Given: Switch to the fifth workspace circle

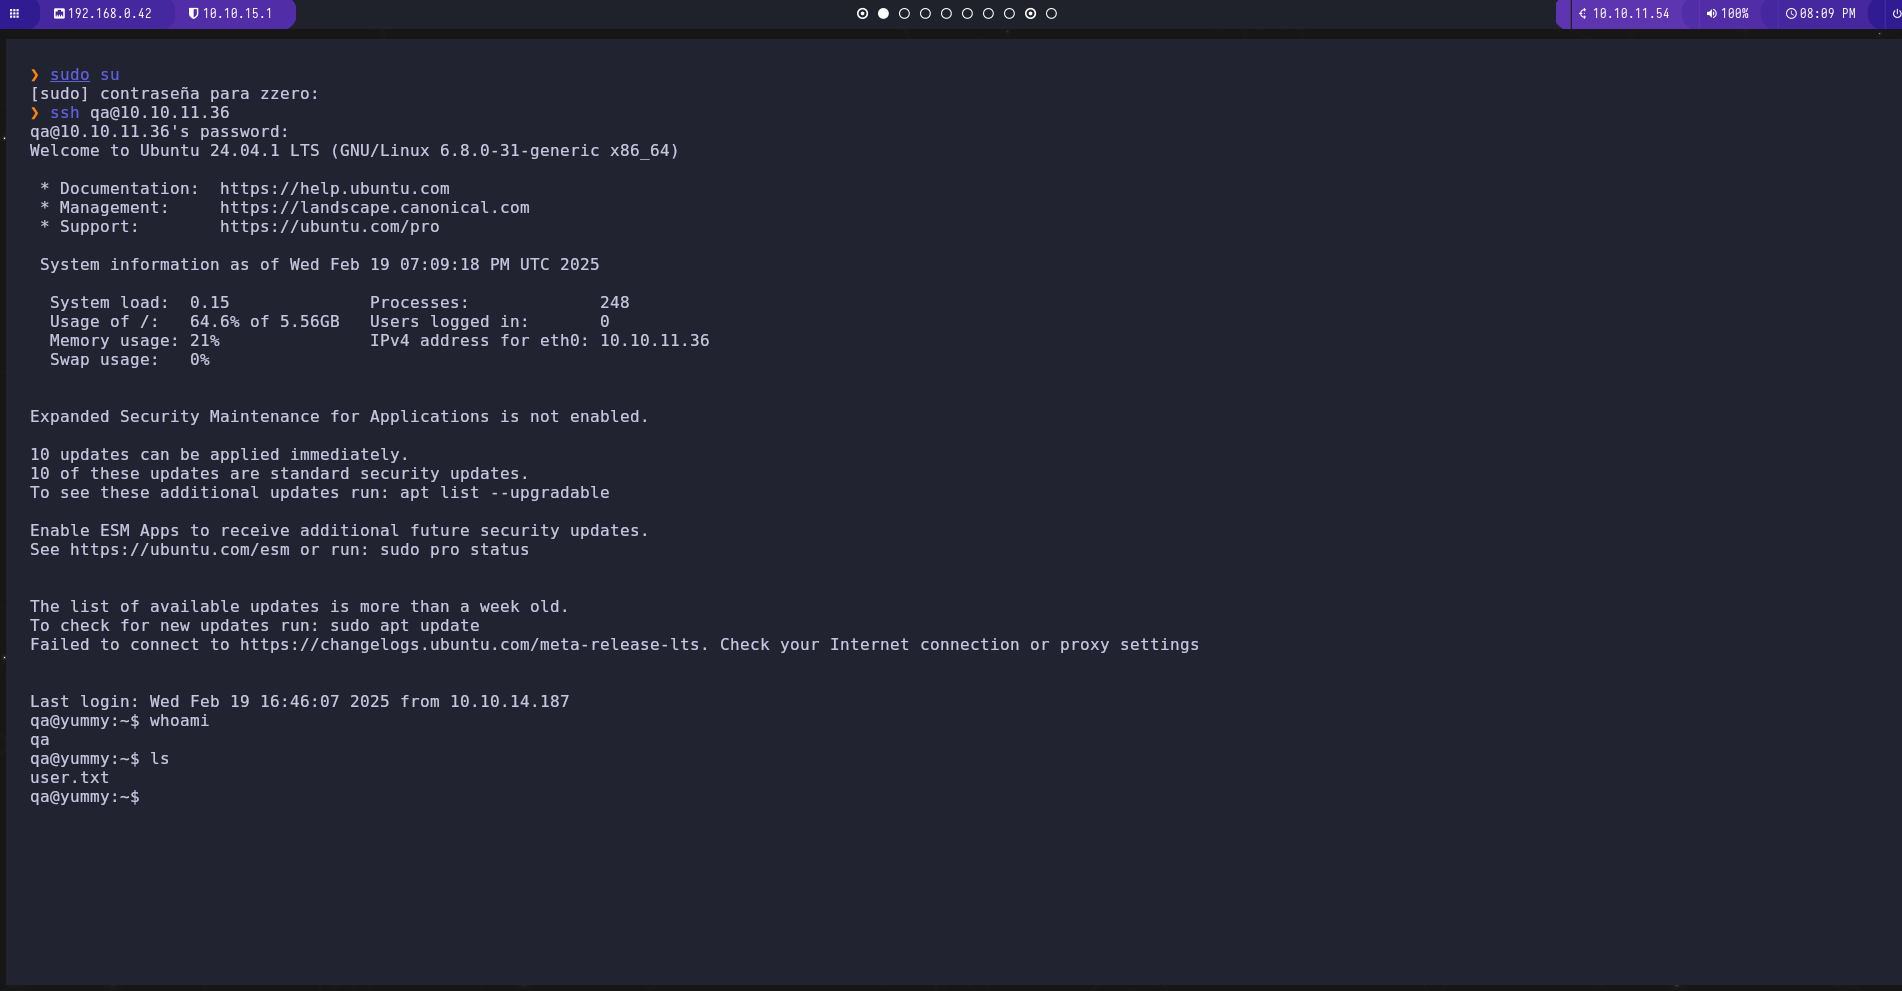Looking at the screenshot, I should [946, 14].
